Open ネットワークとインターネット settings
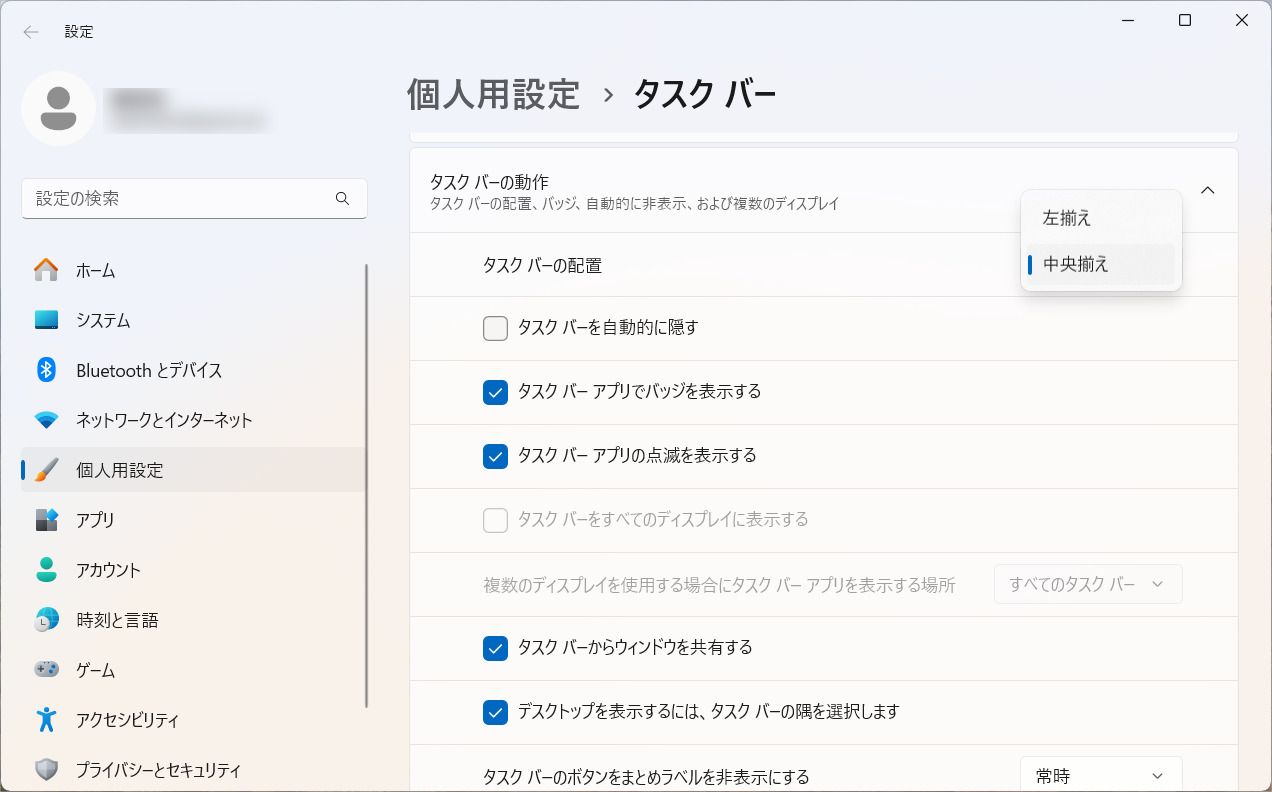This screenshot has width=1272, height=792. click(x=193, y=420)
